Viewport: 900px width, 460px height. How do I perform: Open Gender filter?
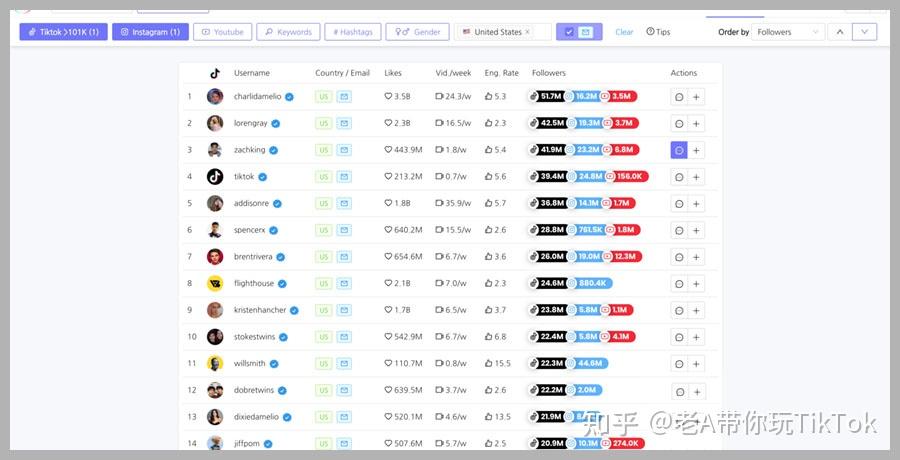click(417, 32)
